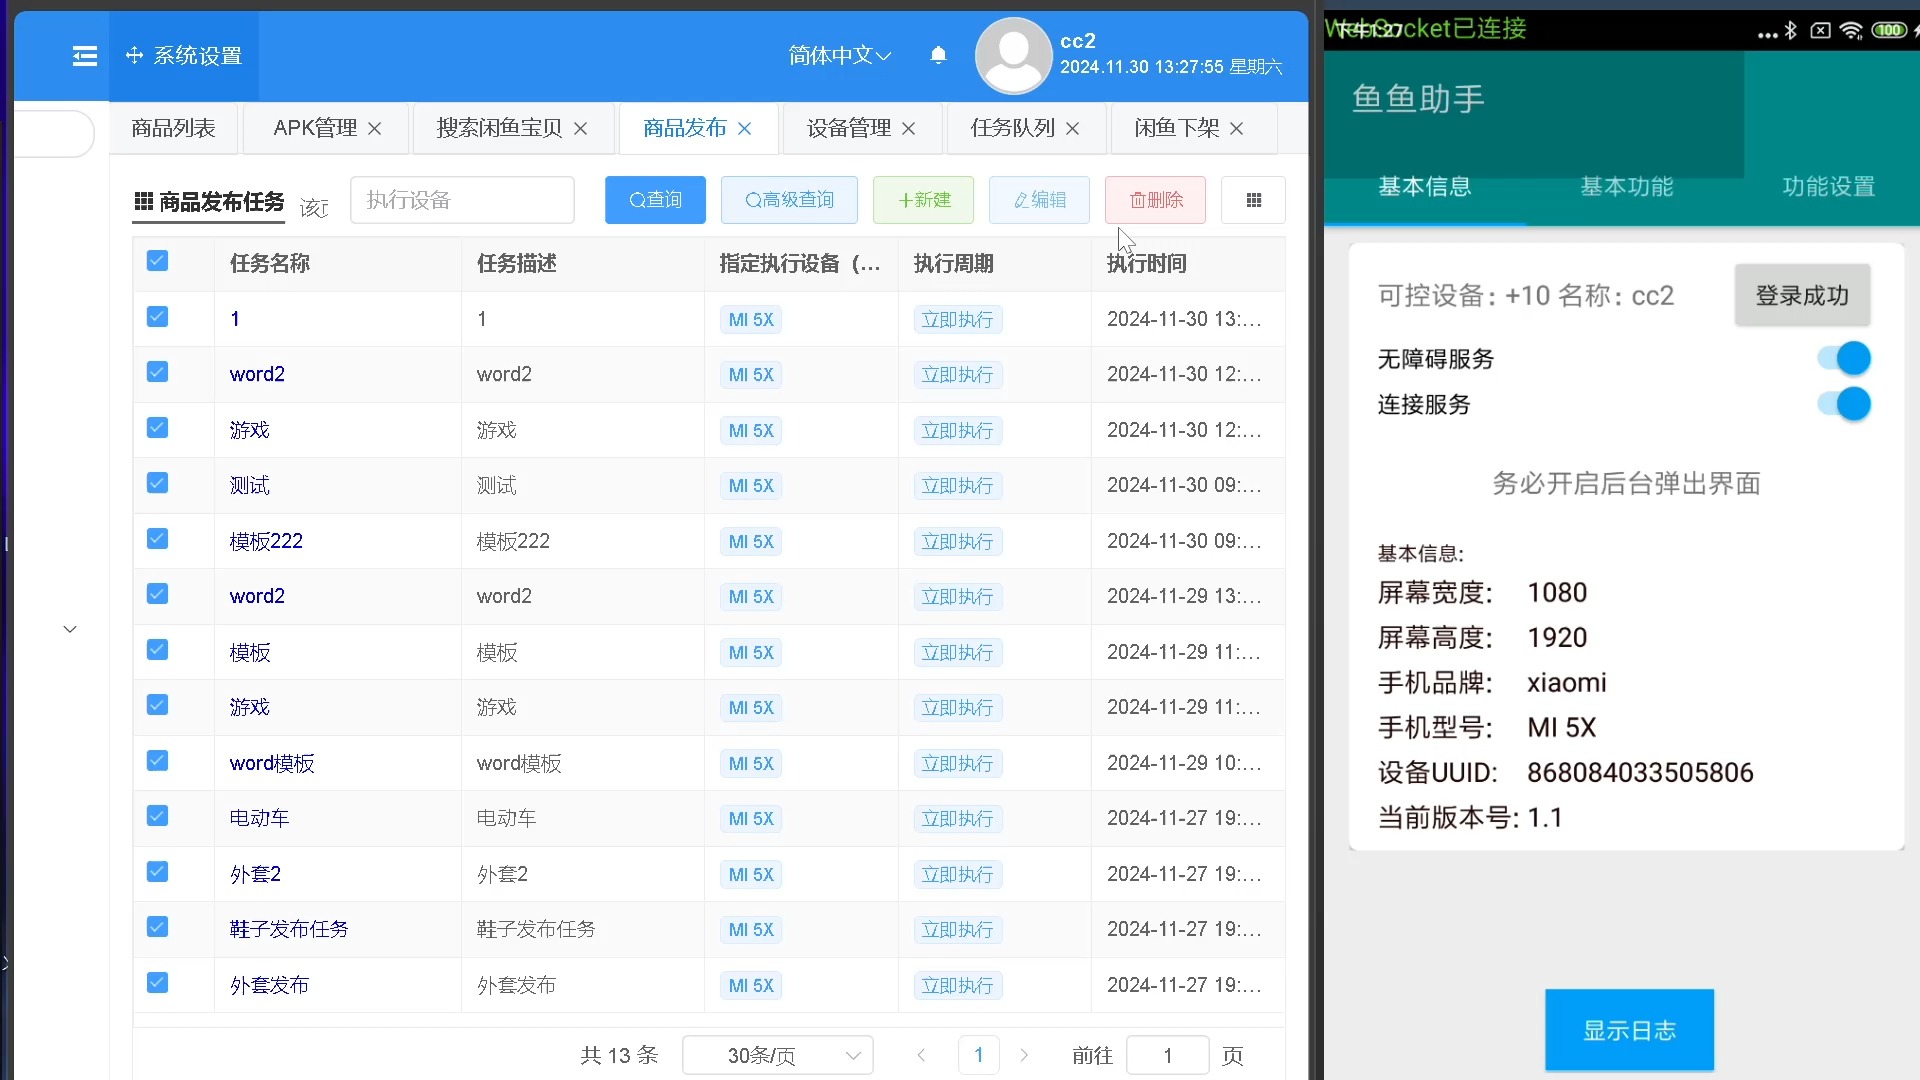1920x1080 pixels.
Task: Close the 设备管理 tab
Action: (909, 129)
